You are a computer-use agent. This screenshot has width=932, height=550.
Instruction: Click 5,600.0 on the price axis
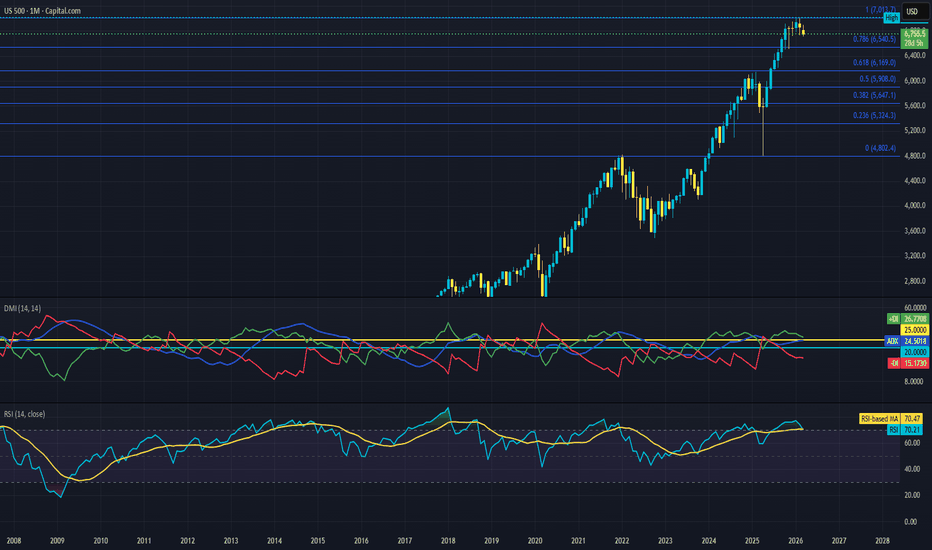coord(915,106)
